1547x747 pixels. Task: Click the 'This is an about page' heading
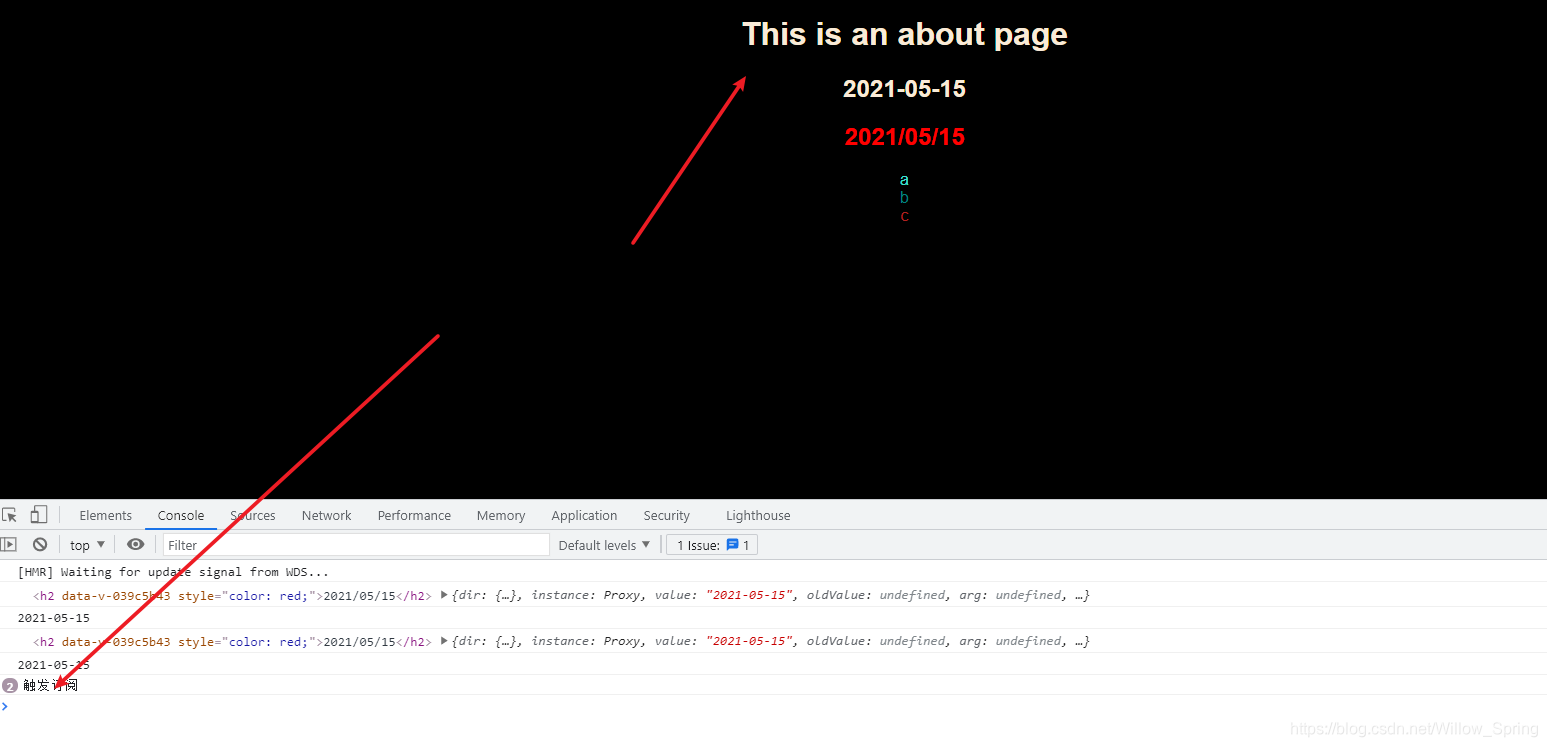click(x=904, y=34)
